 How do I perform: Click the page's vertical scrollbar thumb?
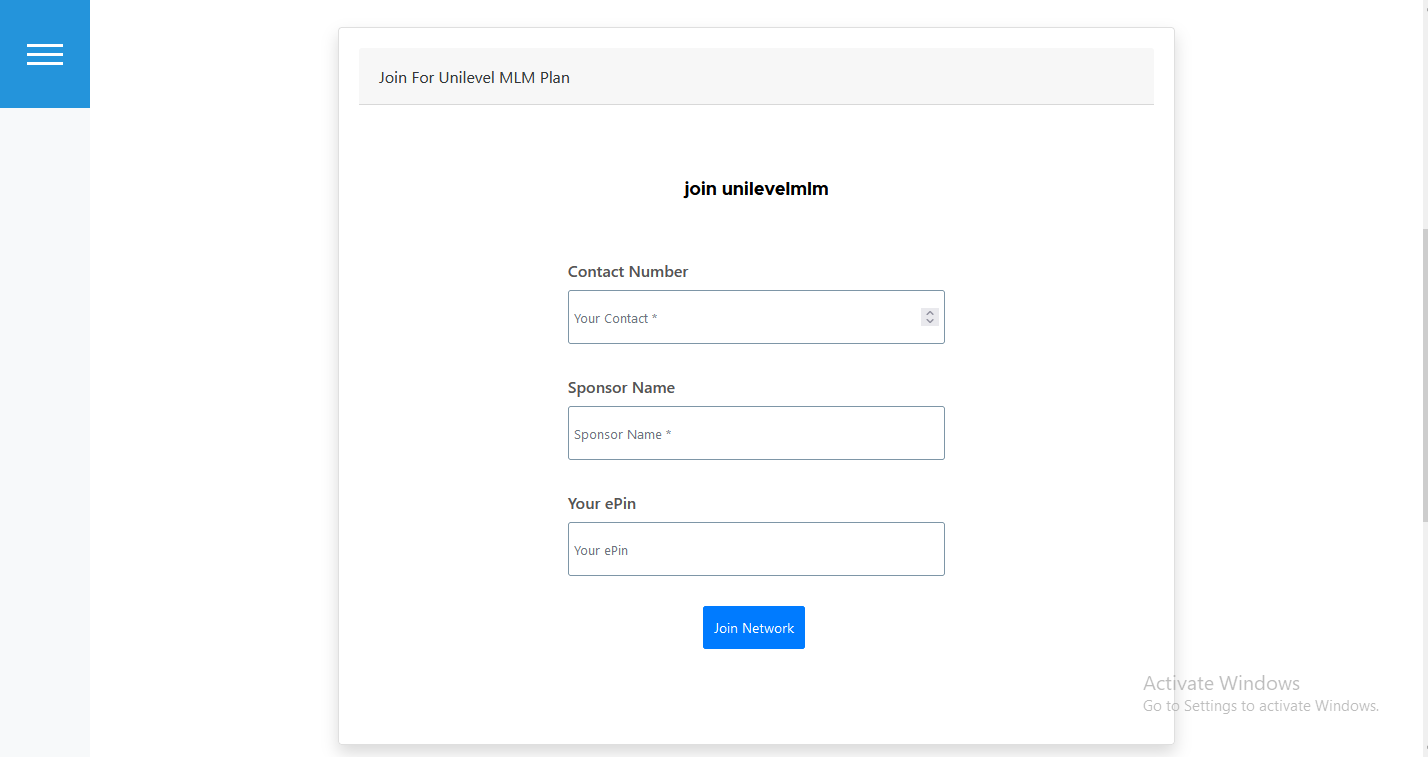[x=1423, y=375]
